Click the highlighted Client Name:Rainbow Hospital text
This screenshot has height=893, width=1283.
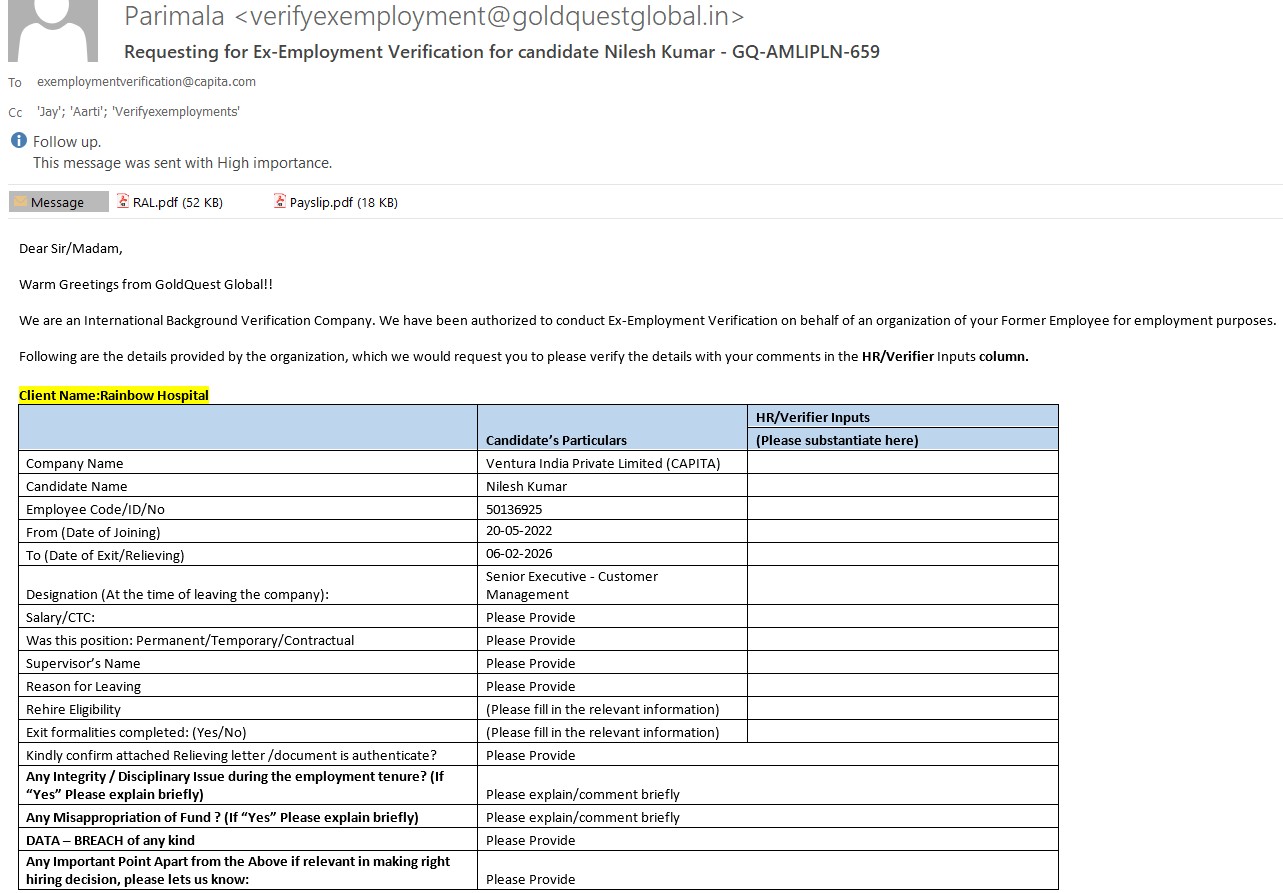114,395
